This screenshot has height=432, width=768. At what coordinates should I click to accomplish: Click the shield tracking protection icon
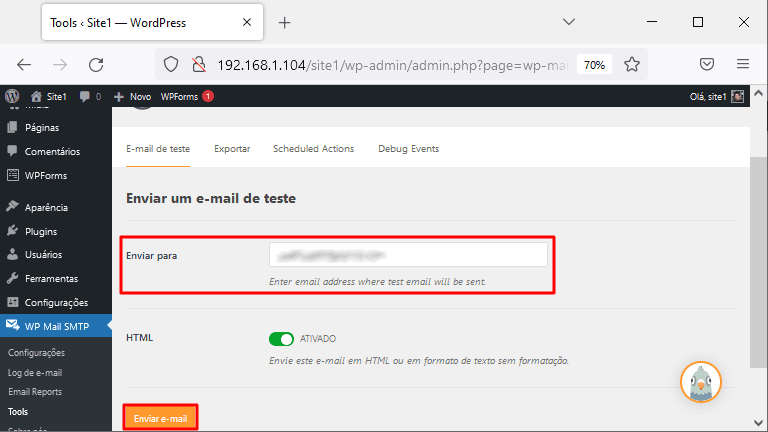point(171,65)
